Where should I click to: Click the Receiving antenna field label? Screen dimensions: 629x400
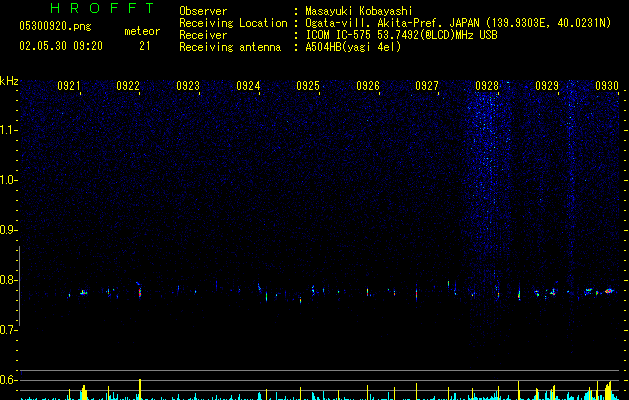[230, 47]
